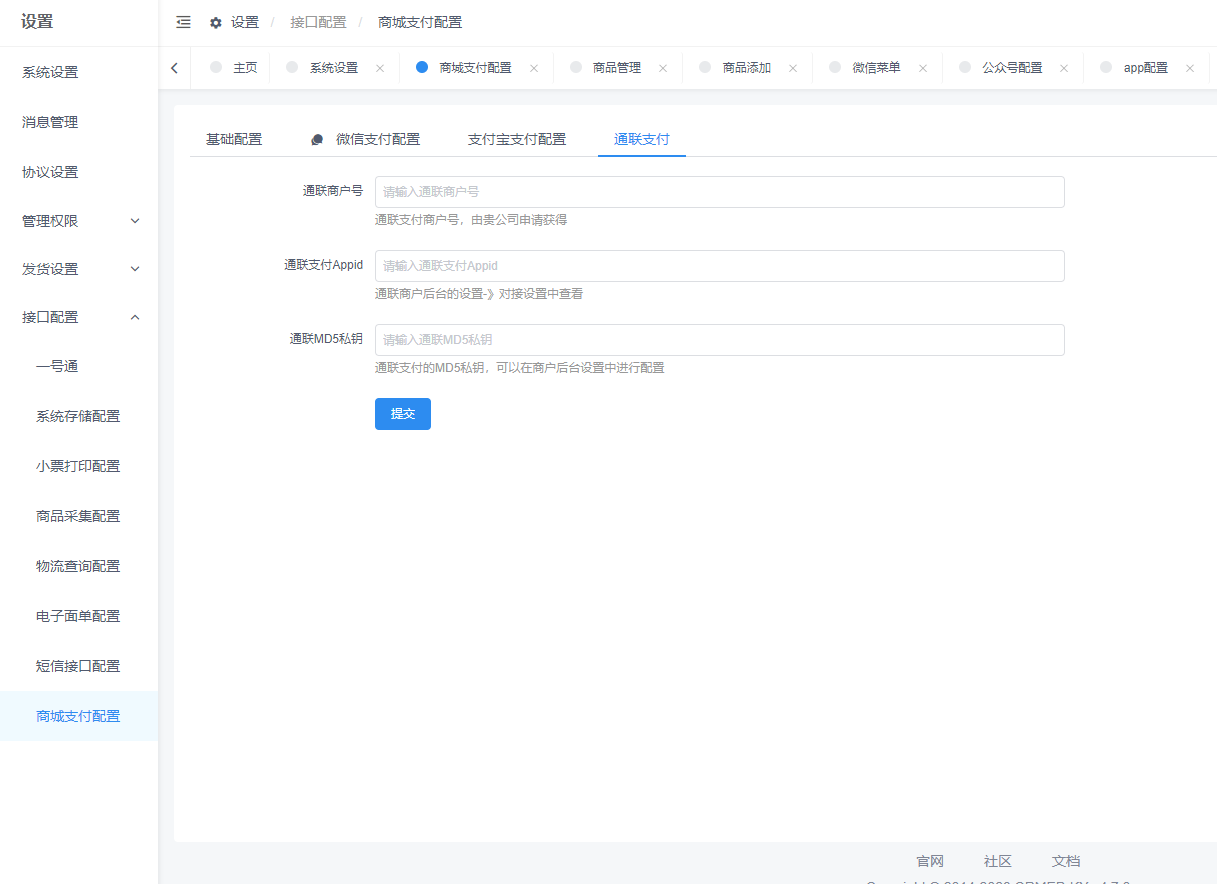
Task: Submit the form with 提交 button
Action: (x=402, y=413)
